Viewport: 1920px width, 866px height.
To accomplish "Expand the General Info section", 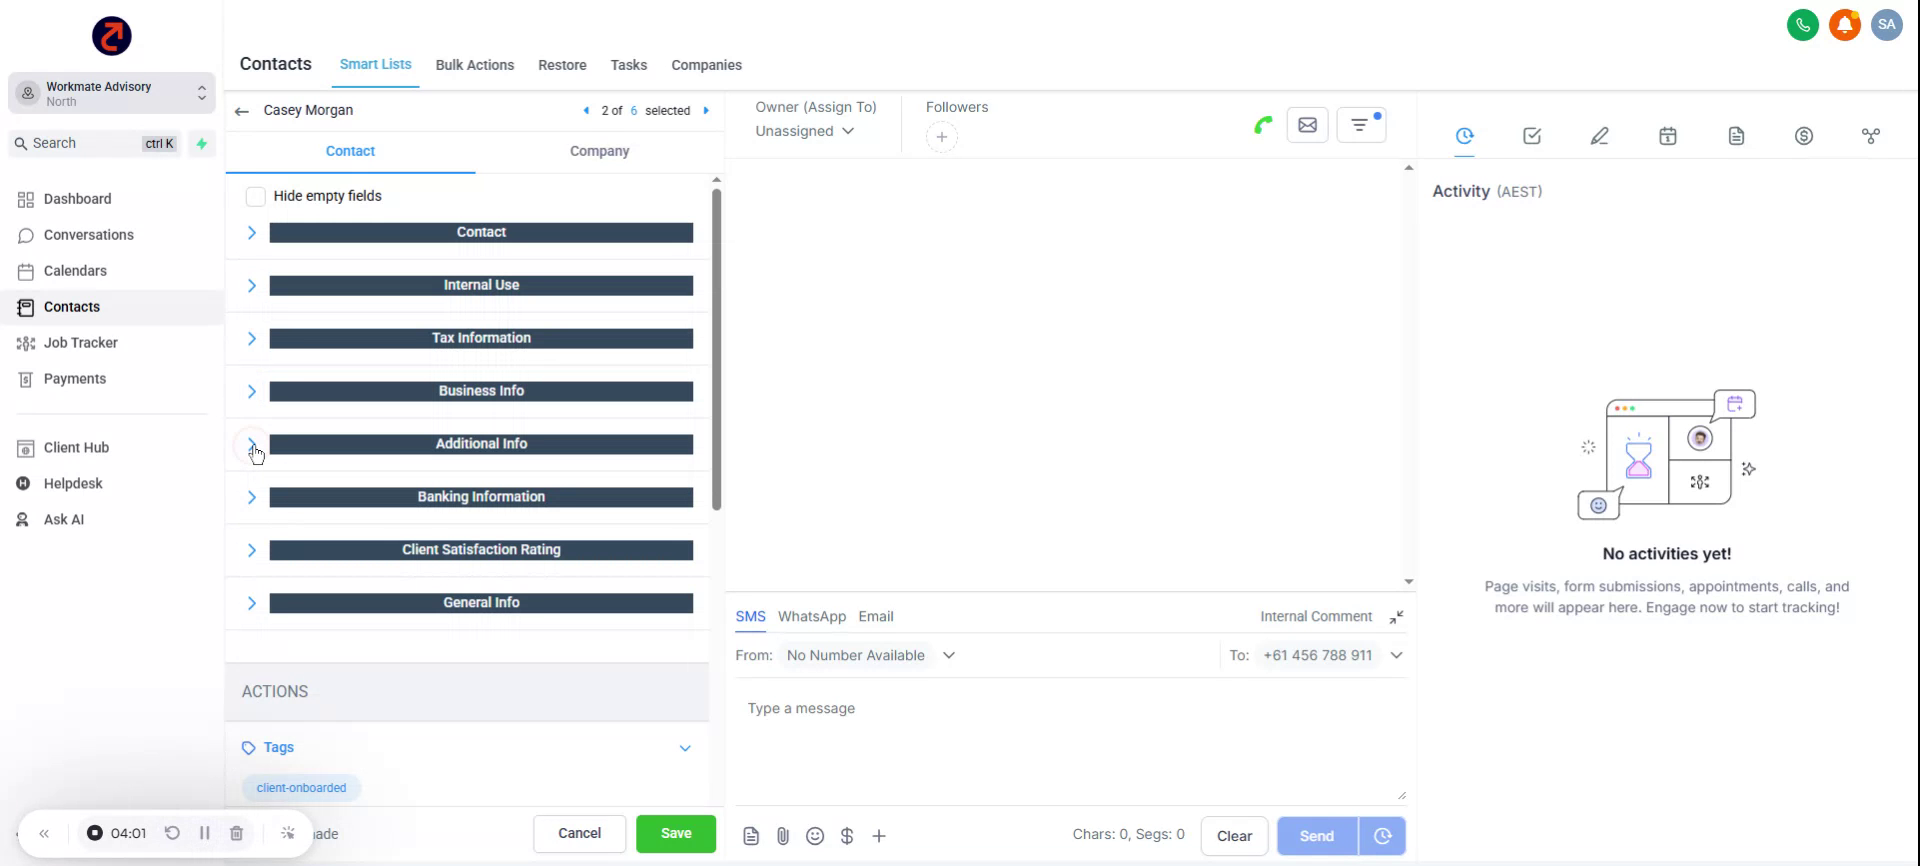I will pyautogui.click(x=252, y=604).
